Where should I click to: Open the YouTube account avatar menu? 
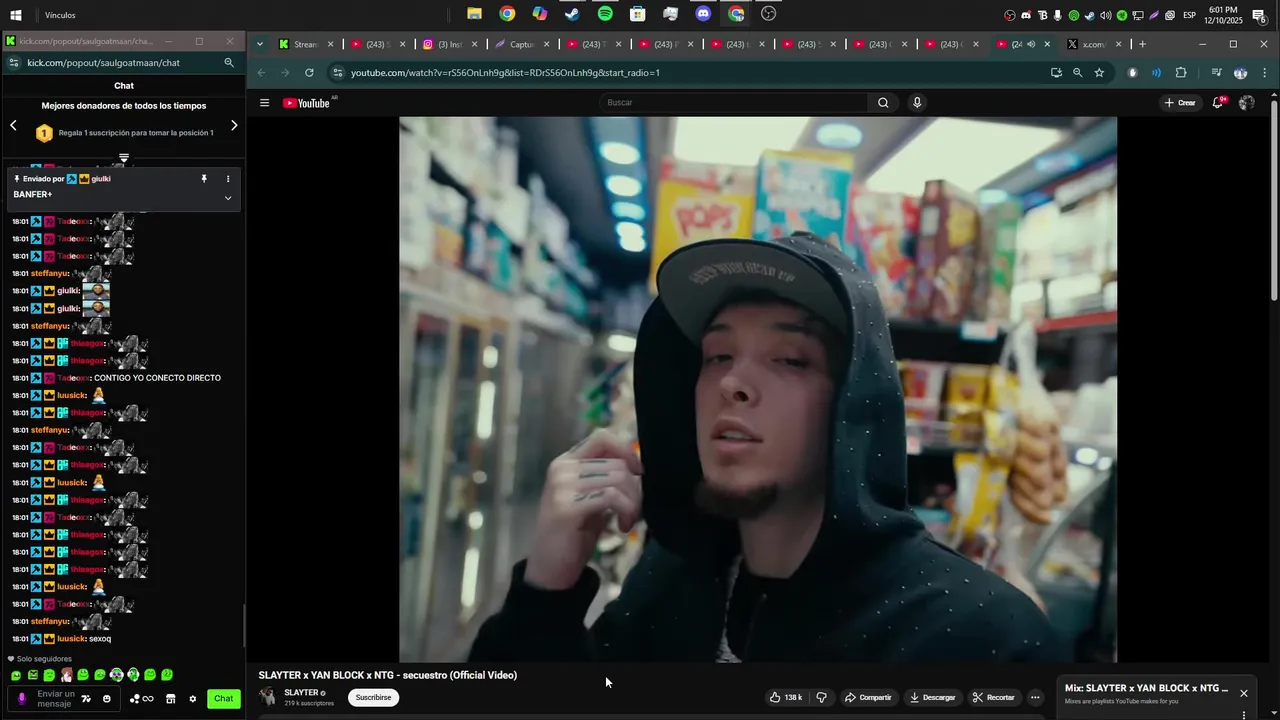tap(1246, 103)
